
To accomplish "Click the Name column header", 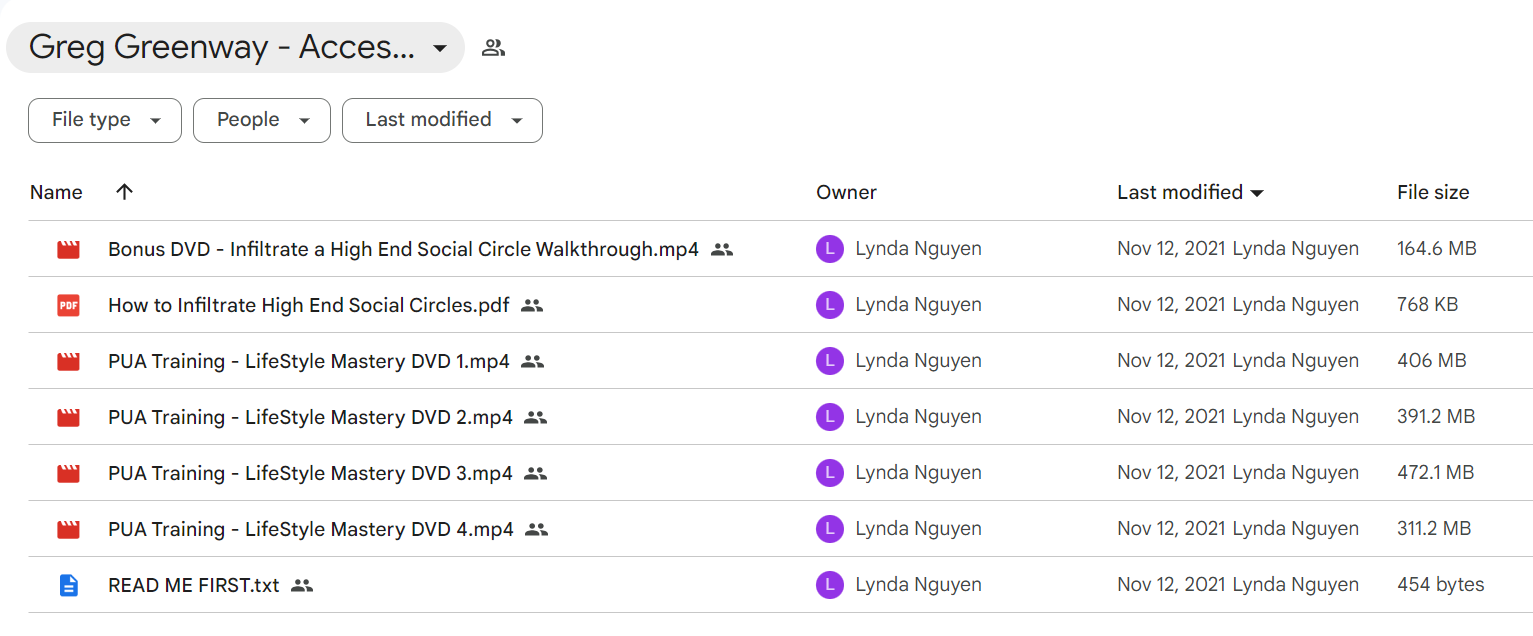I will pyautogui.click(x=56, y=192).
